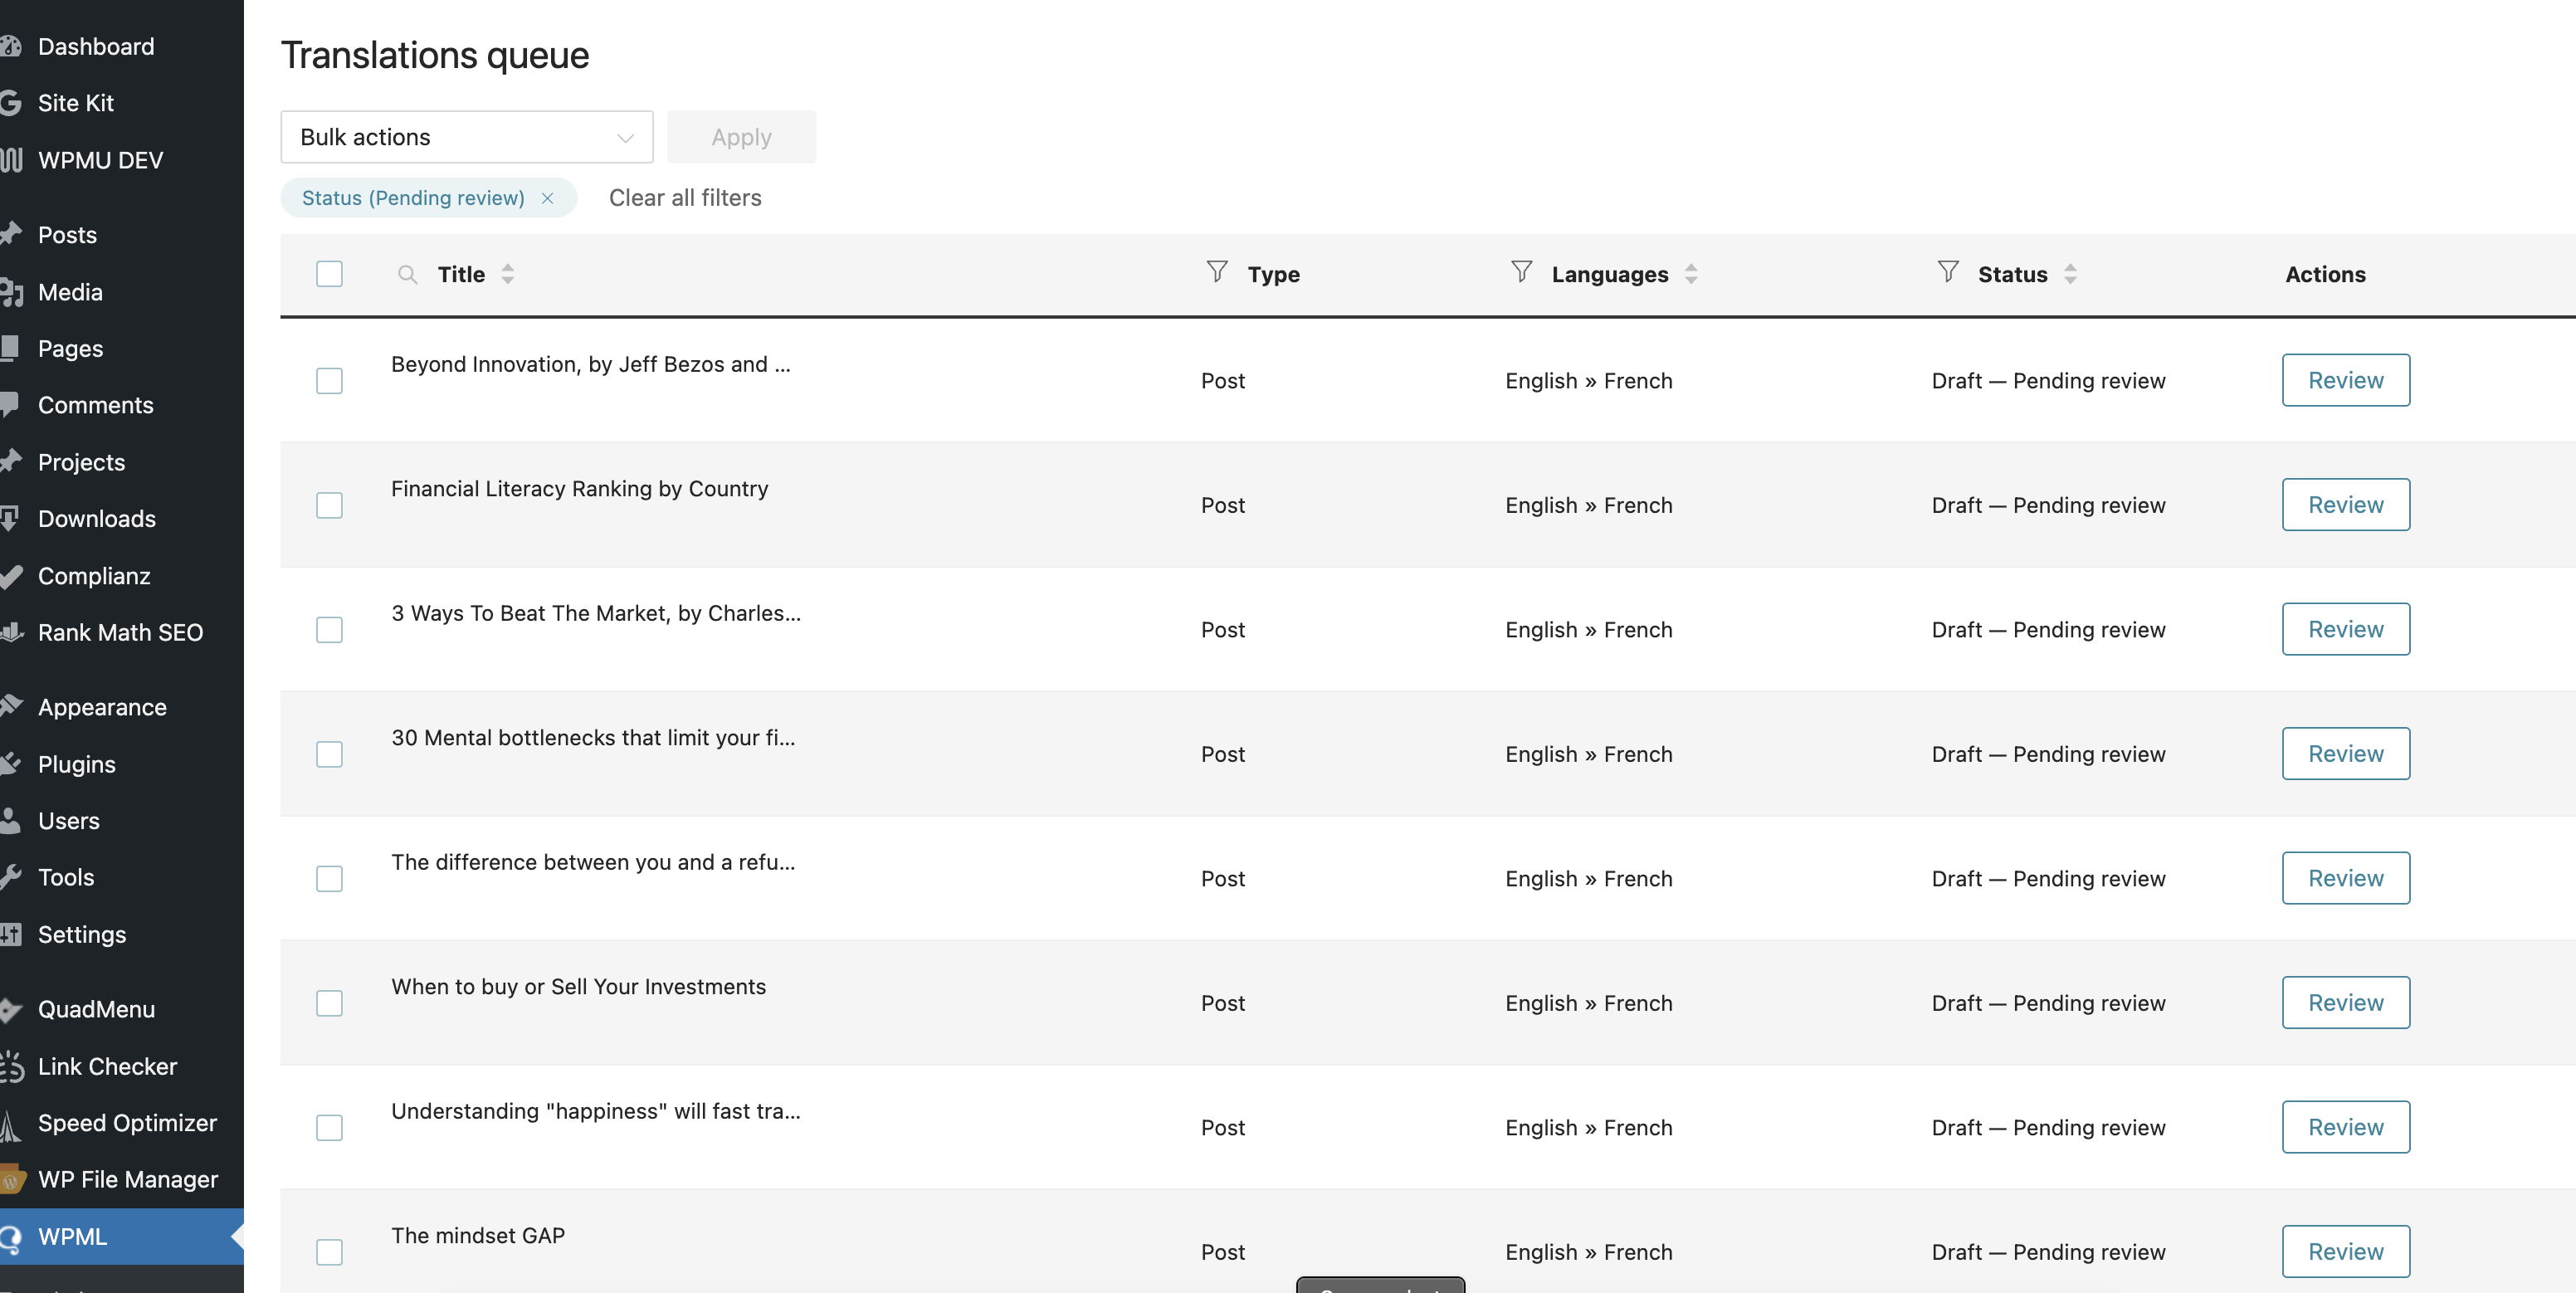Click the QuadMenu icon

click(10, 1009)
